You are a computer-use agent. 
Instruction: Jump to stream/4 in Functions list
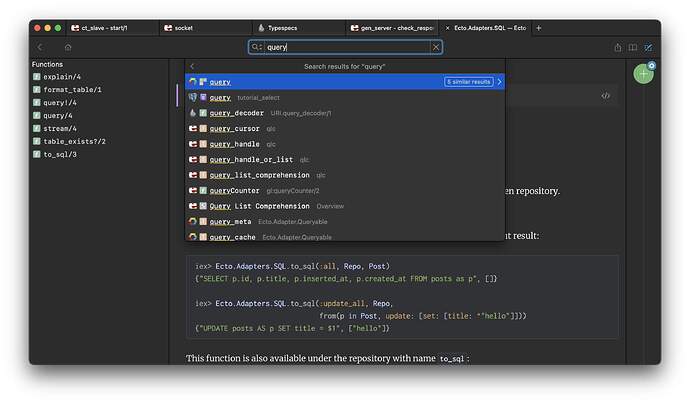point(60,128)
